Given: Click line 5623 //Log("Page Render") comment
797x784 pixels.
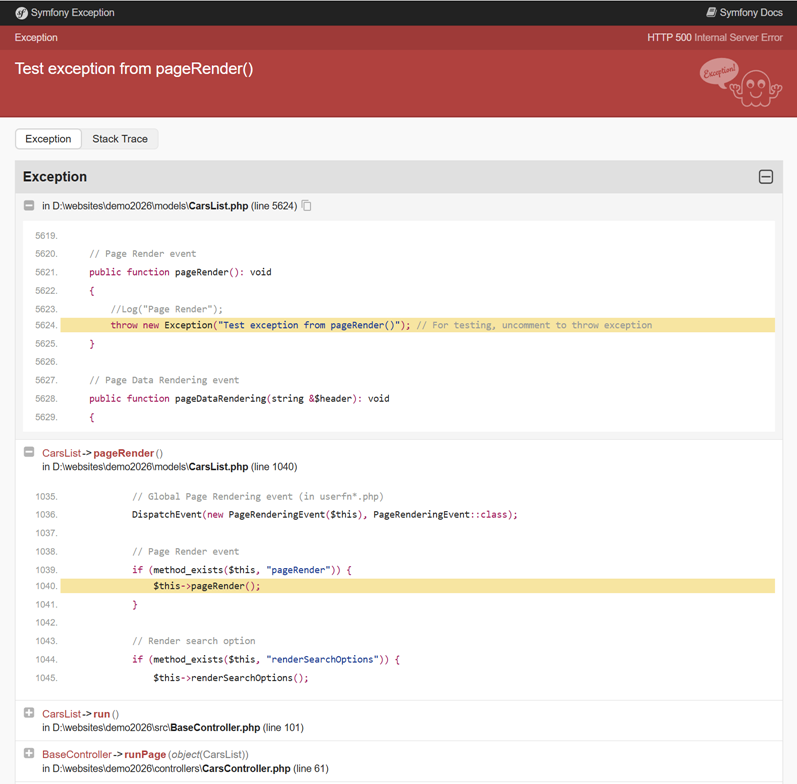Looking at the screenshot, I should [167, 309].
